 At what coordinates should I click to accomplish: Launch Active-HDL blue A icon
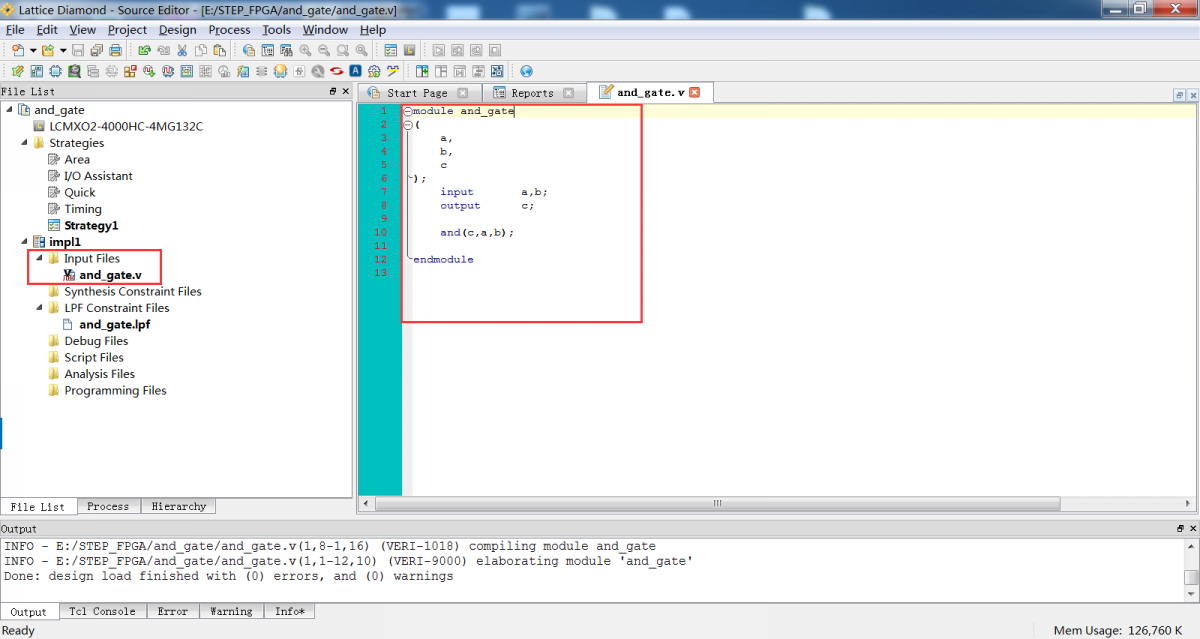click(x=356, y=71)
